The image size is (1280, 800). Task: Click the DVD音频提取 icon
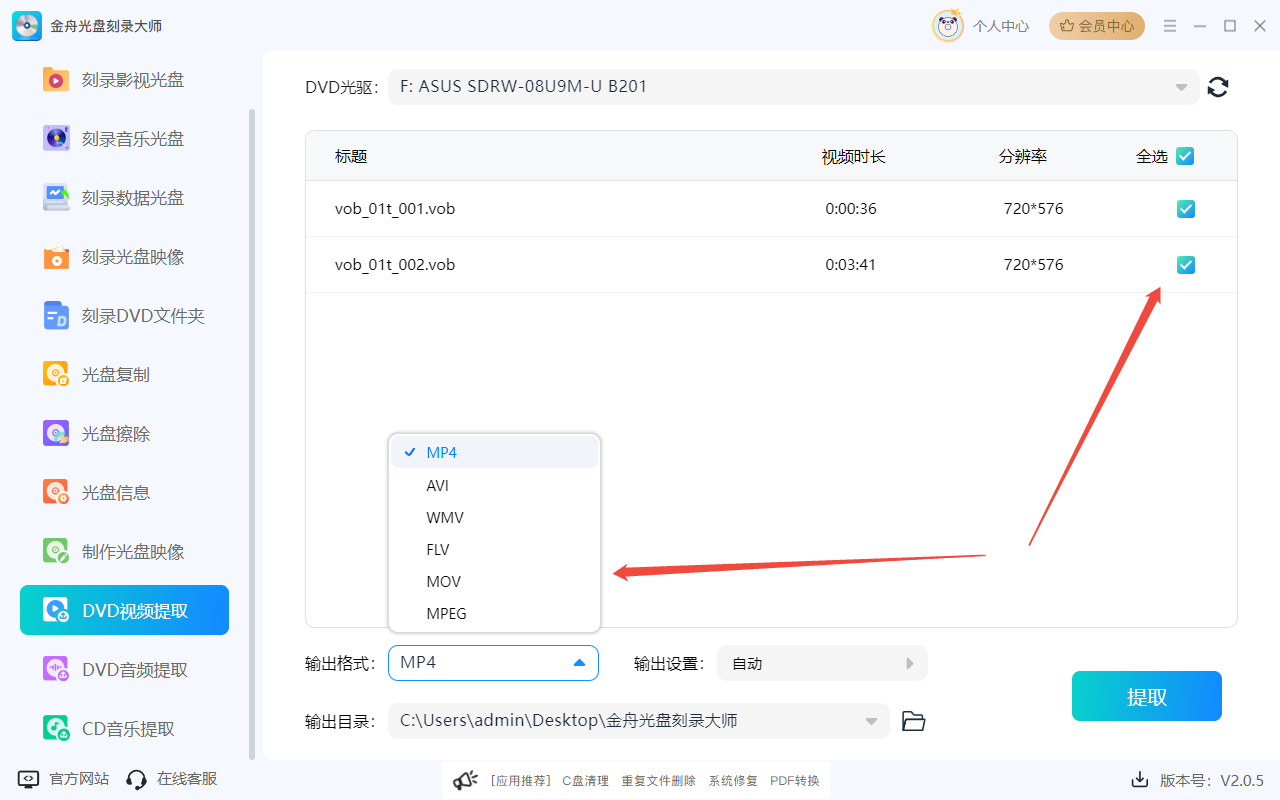tap(56, 670)
